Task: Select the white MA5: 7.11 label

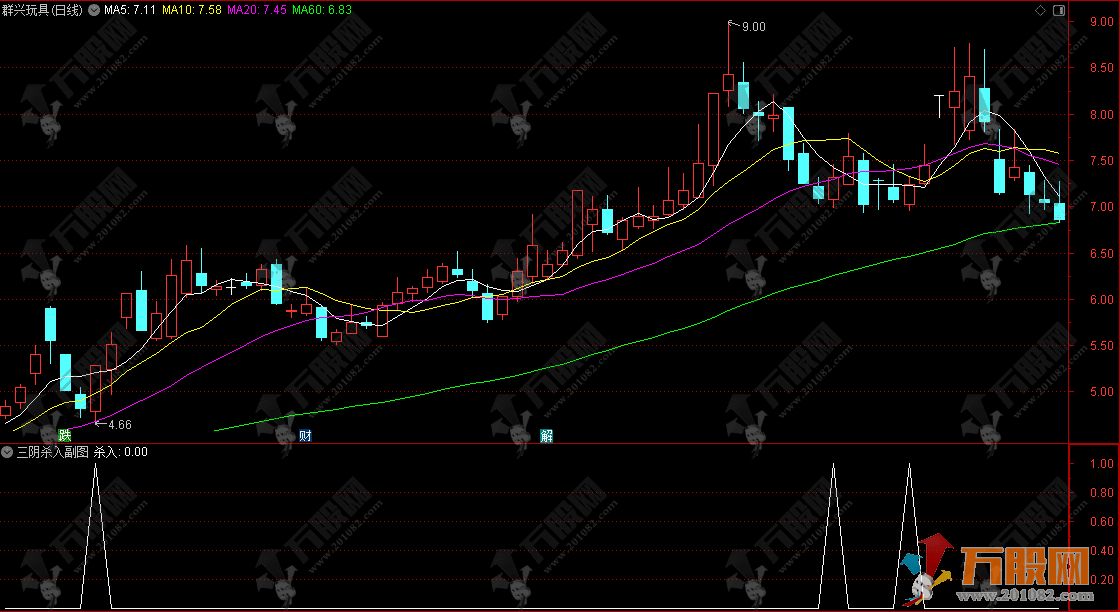Action: (x=130, y=9)
